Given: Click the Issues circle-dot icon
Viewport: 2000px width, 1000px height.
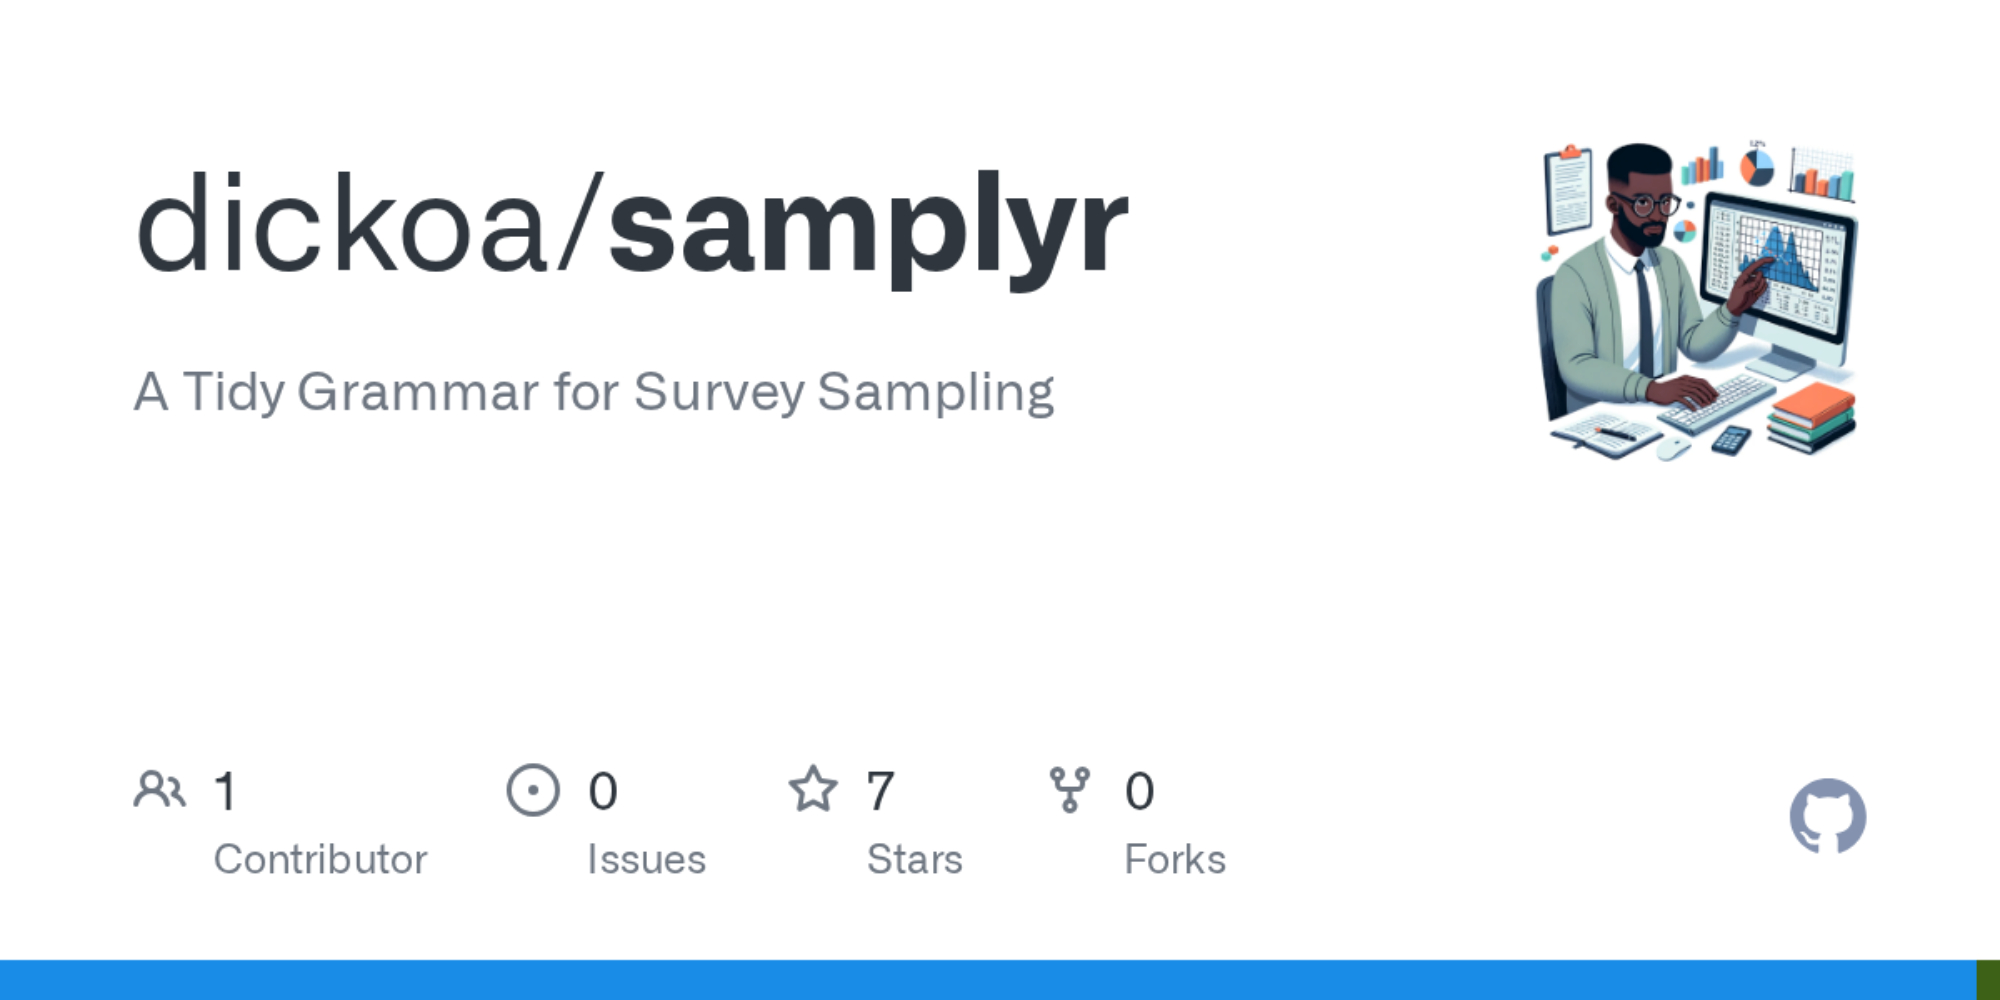Looking at the screenshot, I should (x=533, y=790).
